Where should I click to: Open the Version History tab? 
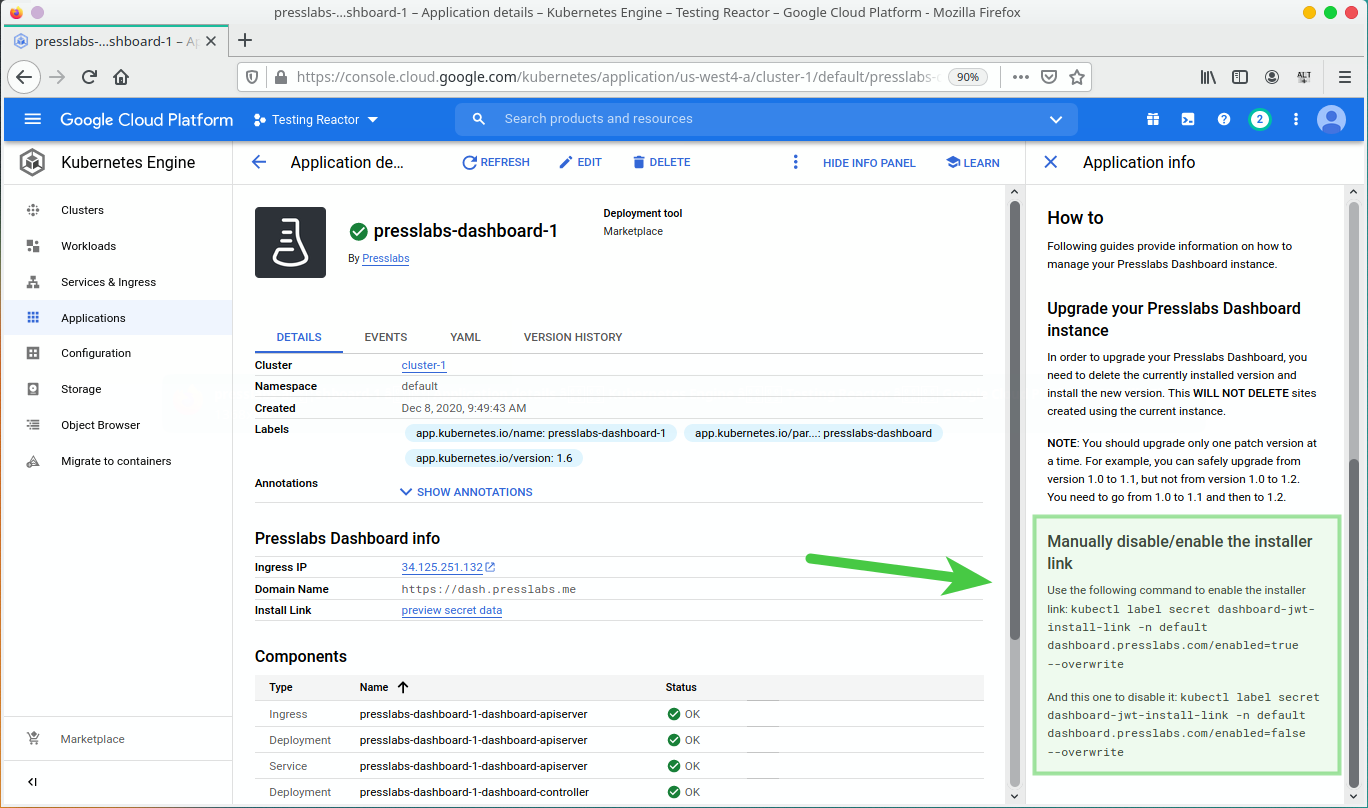point(572,337)
